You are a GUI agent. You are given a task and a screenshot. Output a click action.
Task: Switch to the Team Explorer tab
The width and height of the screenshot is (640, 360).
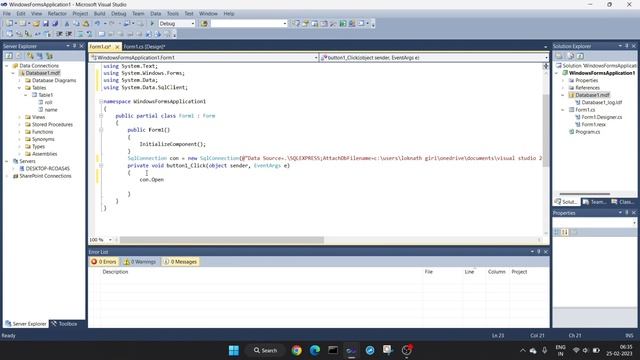click(594, 202)
